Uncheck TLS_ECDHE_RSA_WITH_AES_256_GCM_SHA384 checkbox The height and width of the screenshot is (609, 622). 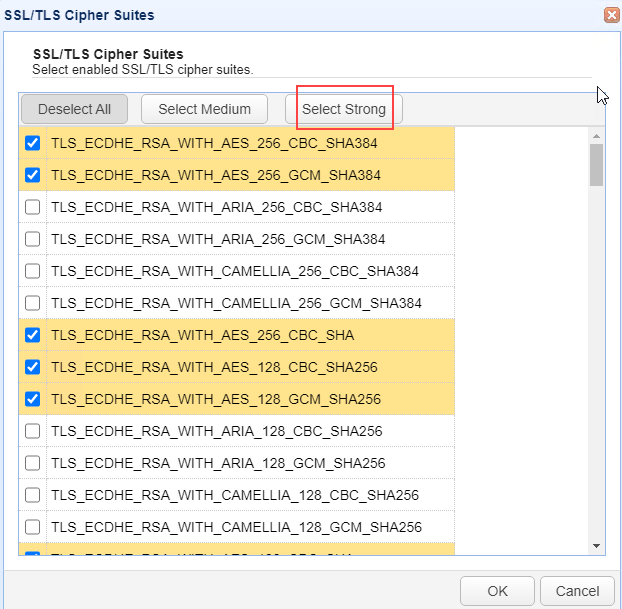33,175
